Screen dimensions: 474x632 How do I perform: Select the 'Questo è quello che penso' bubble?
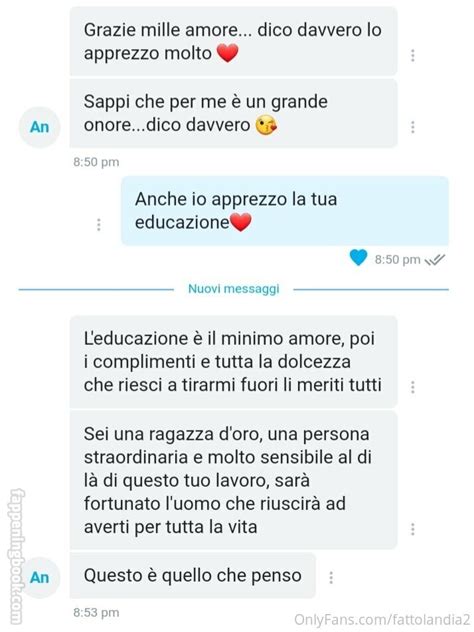[193, 575]
